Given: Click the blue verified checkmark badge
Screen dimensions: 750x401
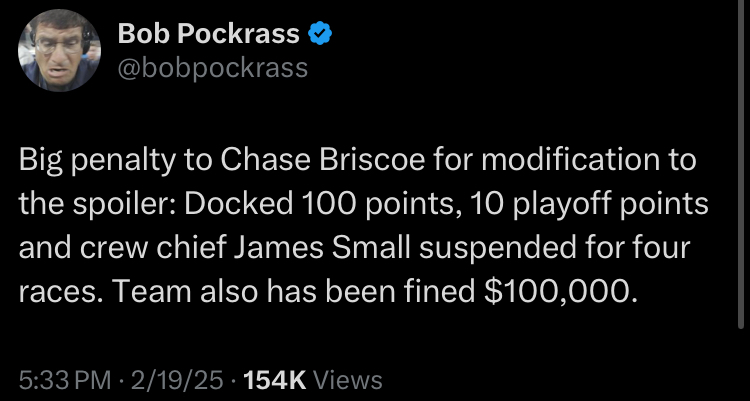Looking at the screenshot, I should pos(320,35).
